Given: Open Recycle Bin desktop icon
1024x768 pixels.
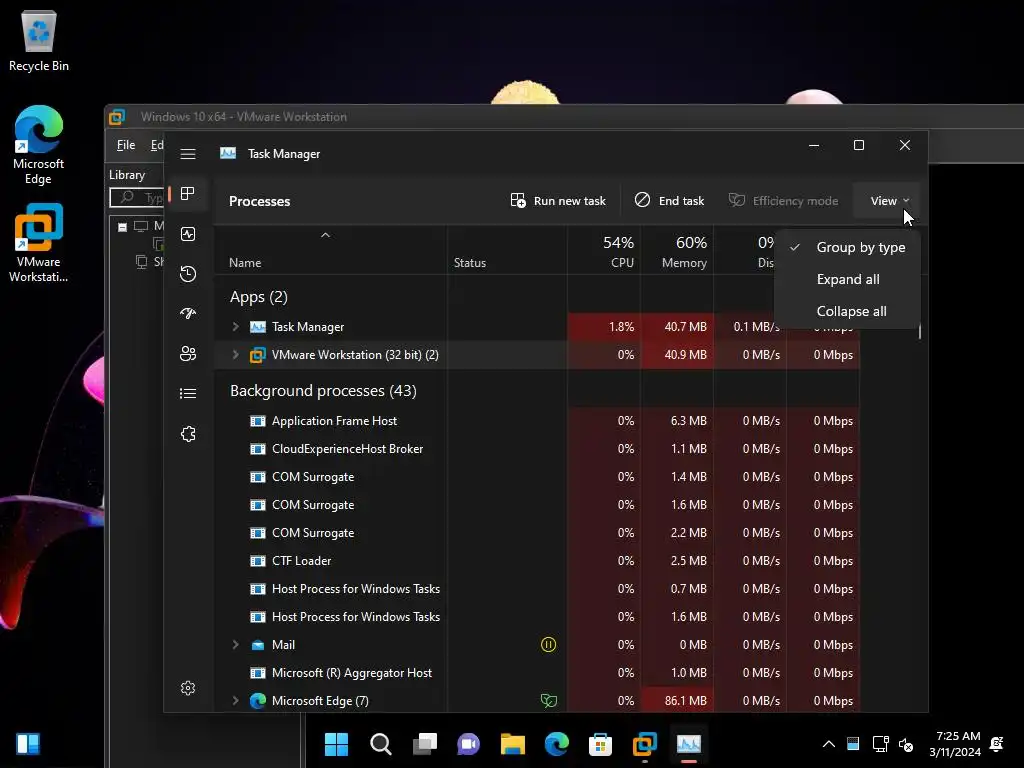Looking at the screenshot, I should point(39,40).
